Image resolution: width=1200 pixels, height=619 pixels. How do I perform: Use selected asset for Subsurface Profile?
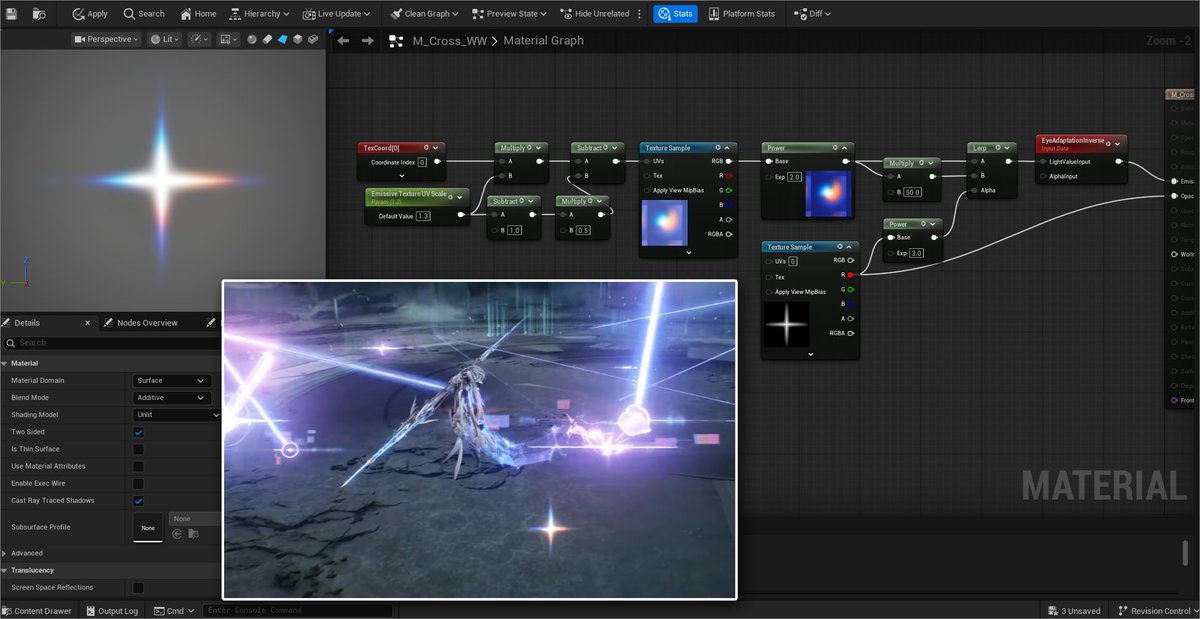(x=177, y=534)
